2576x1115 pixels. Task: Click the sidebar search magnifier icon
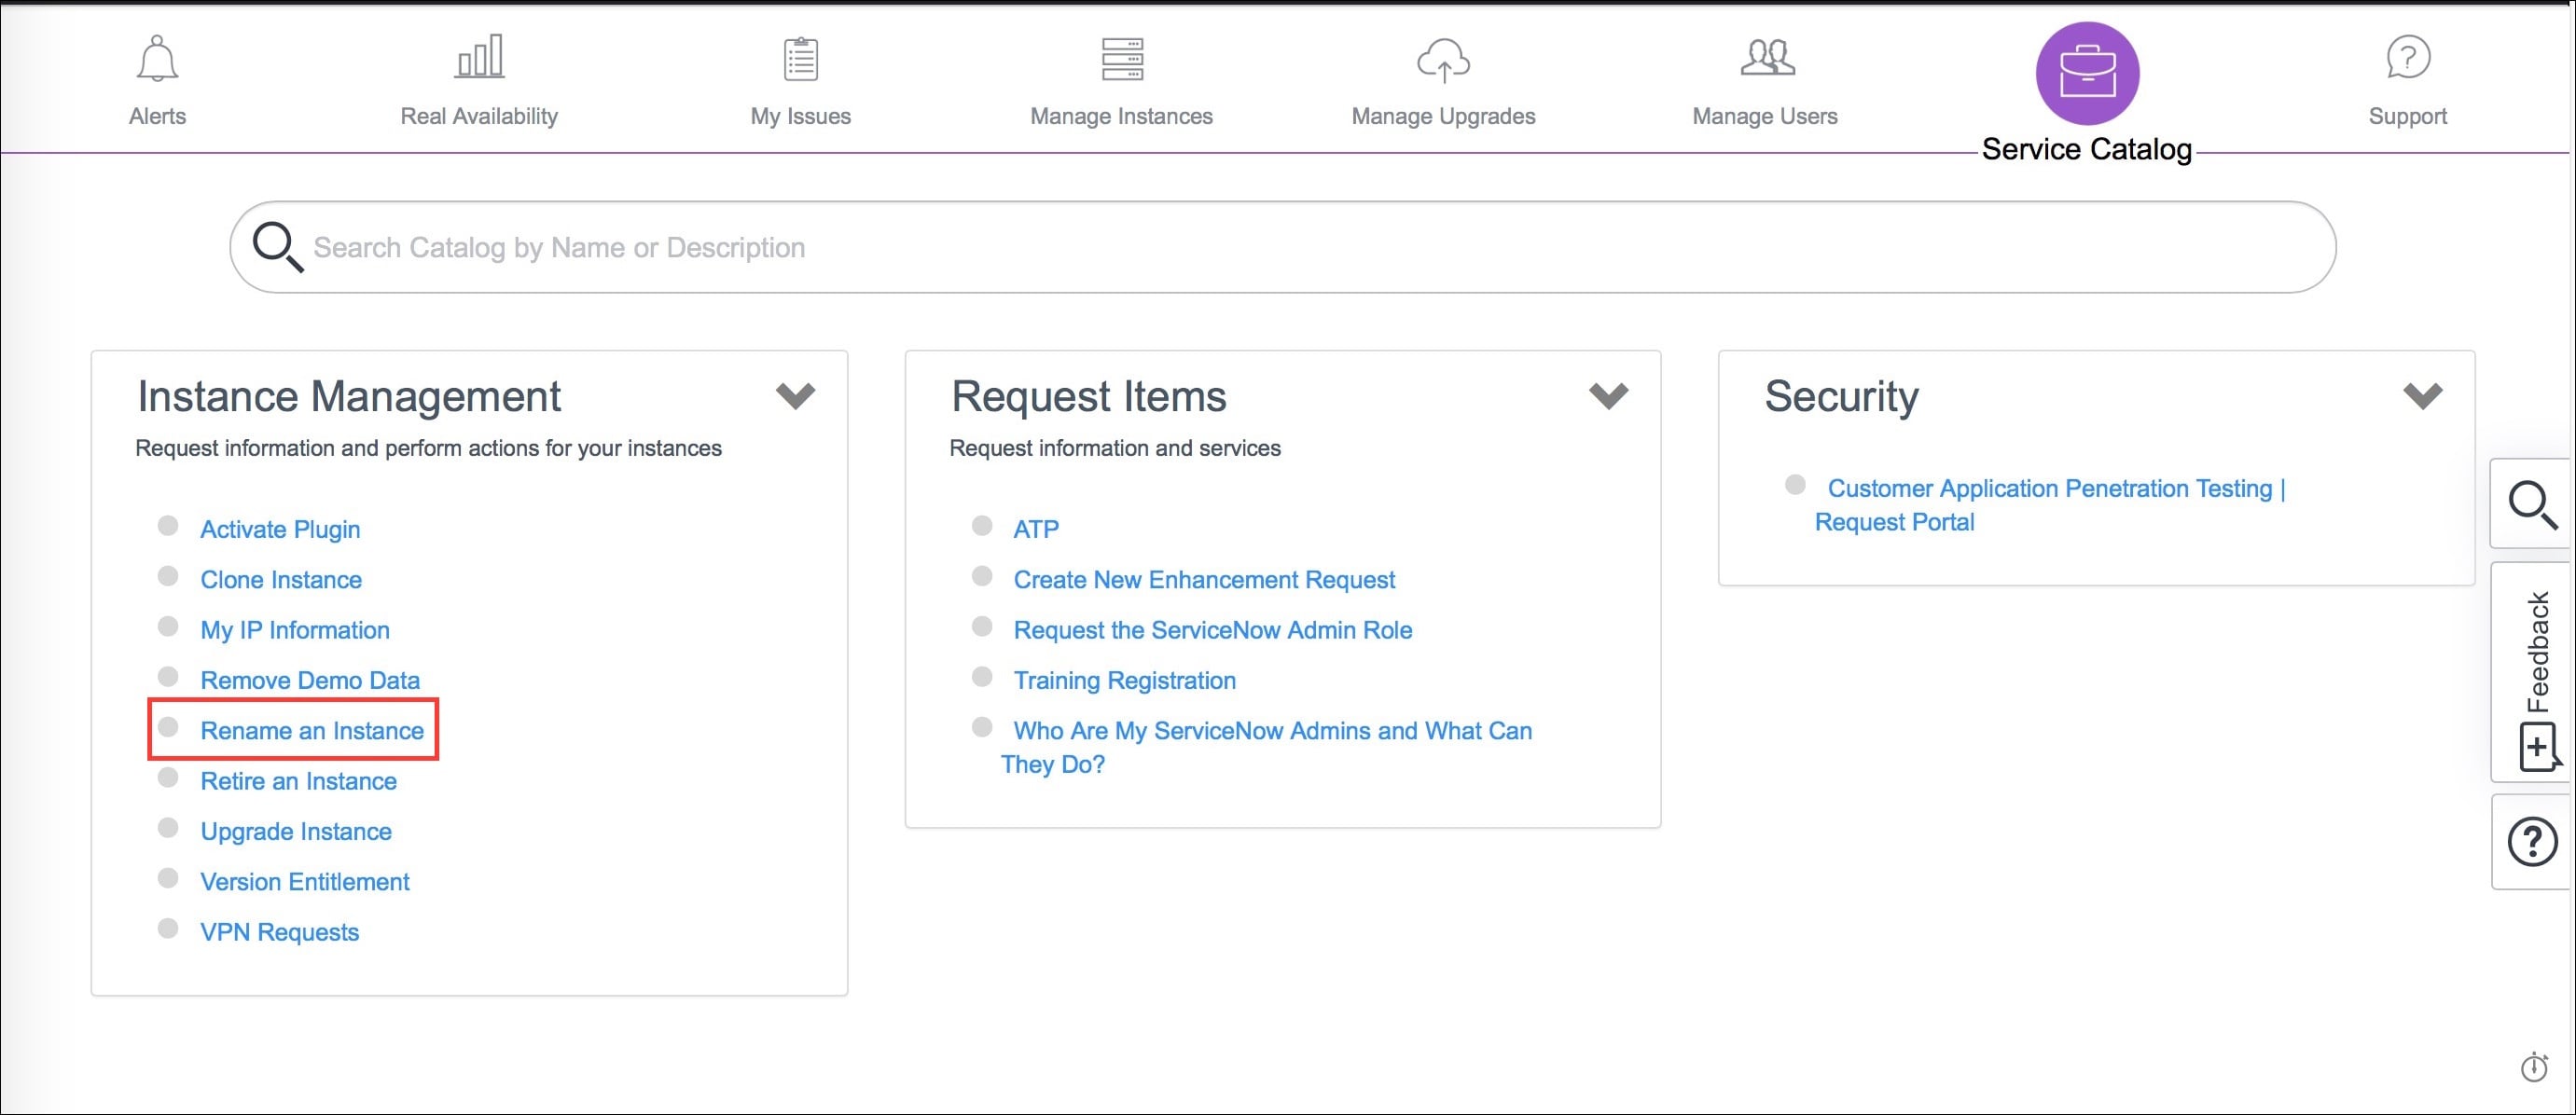[2533, 506]
